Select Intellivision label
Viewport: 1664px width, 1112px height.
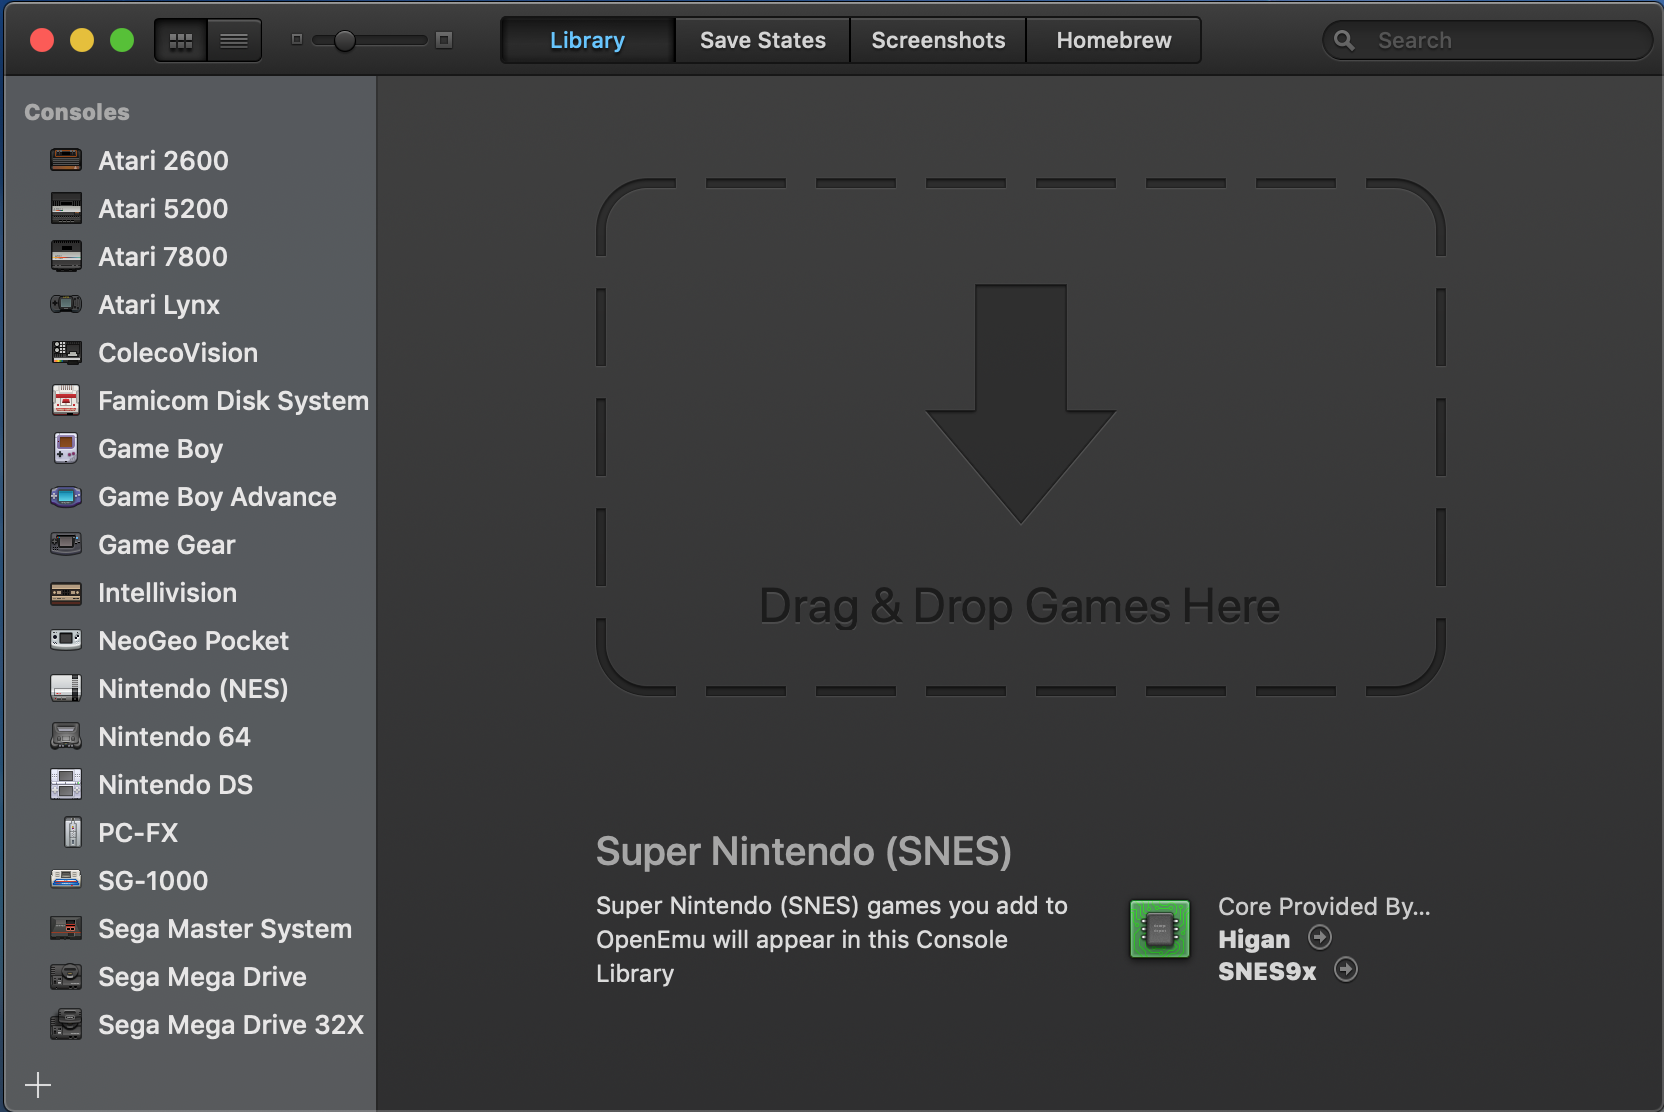167,593
